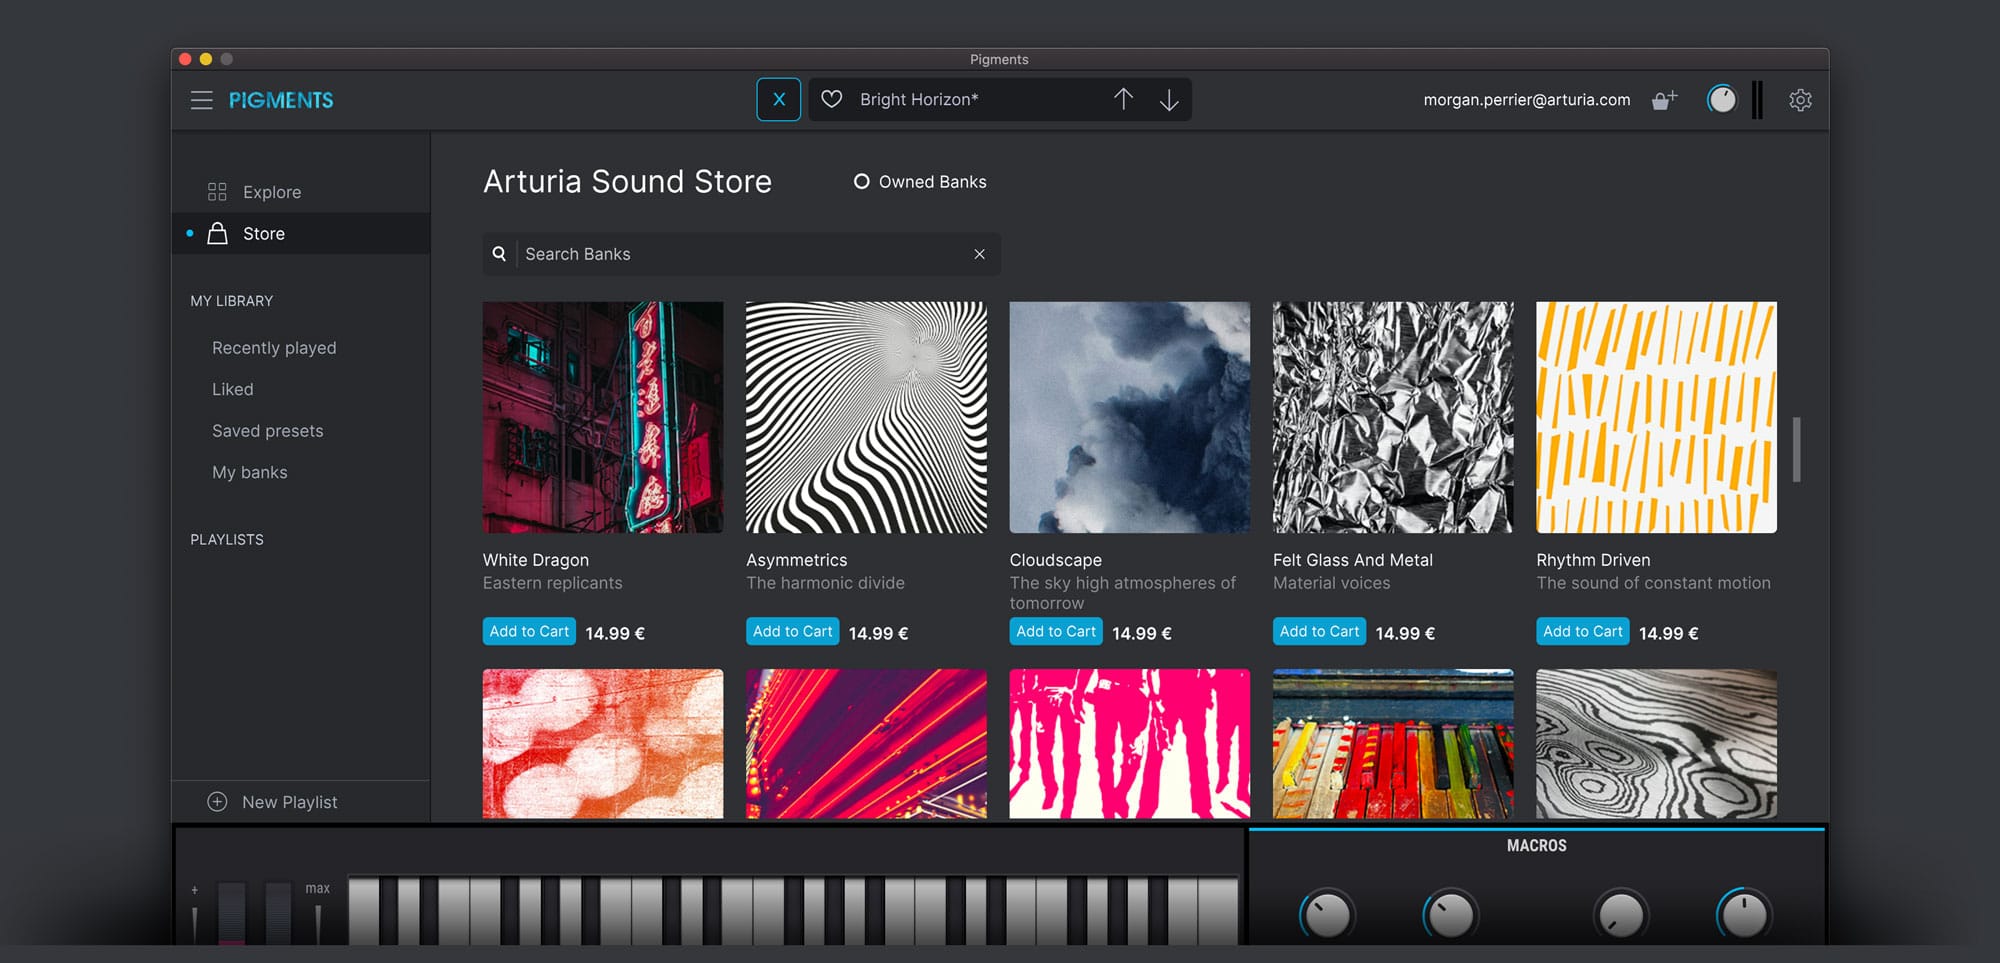2000x963 pixels.
Task: Select Store in the sidebar
Action: [264, 234]
